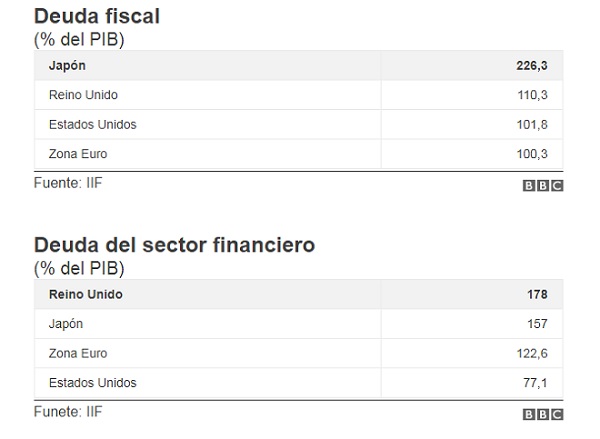Viewport: 600px width, 439px height.
Task: Click the value 178 for Reino Unido
Action: point(537,294)
